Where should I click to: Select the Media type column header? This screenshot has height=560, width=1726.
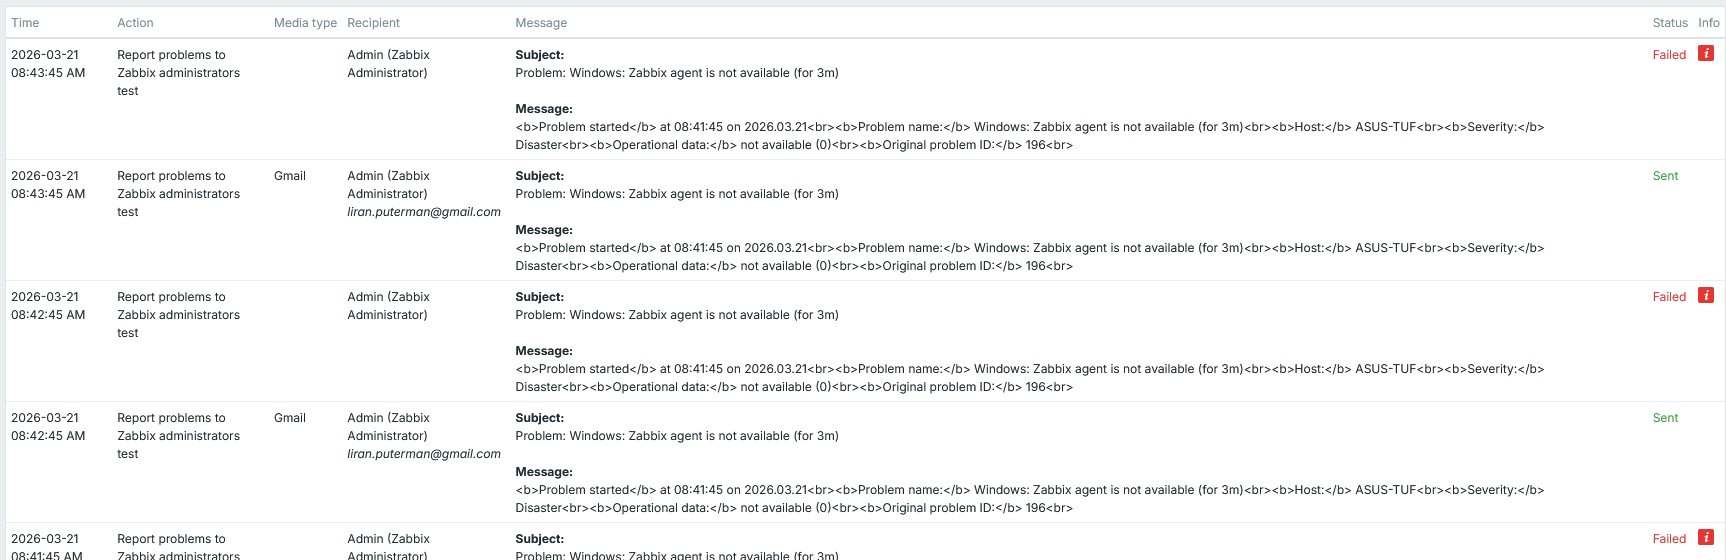[305, 22]
